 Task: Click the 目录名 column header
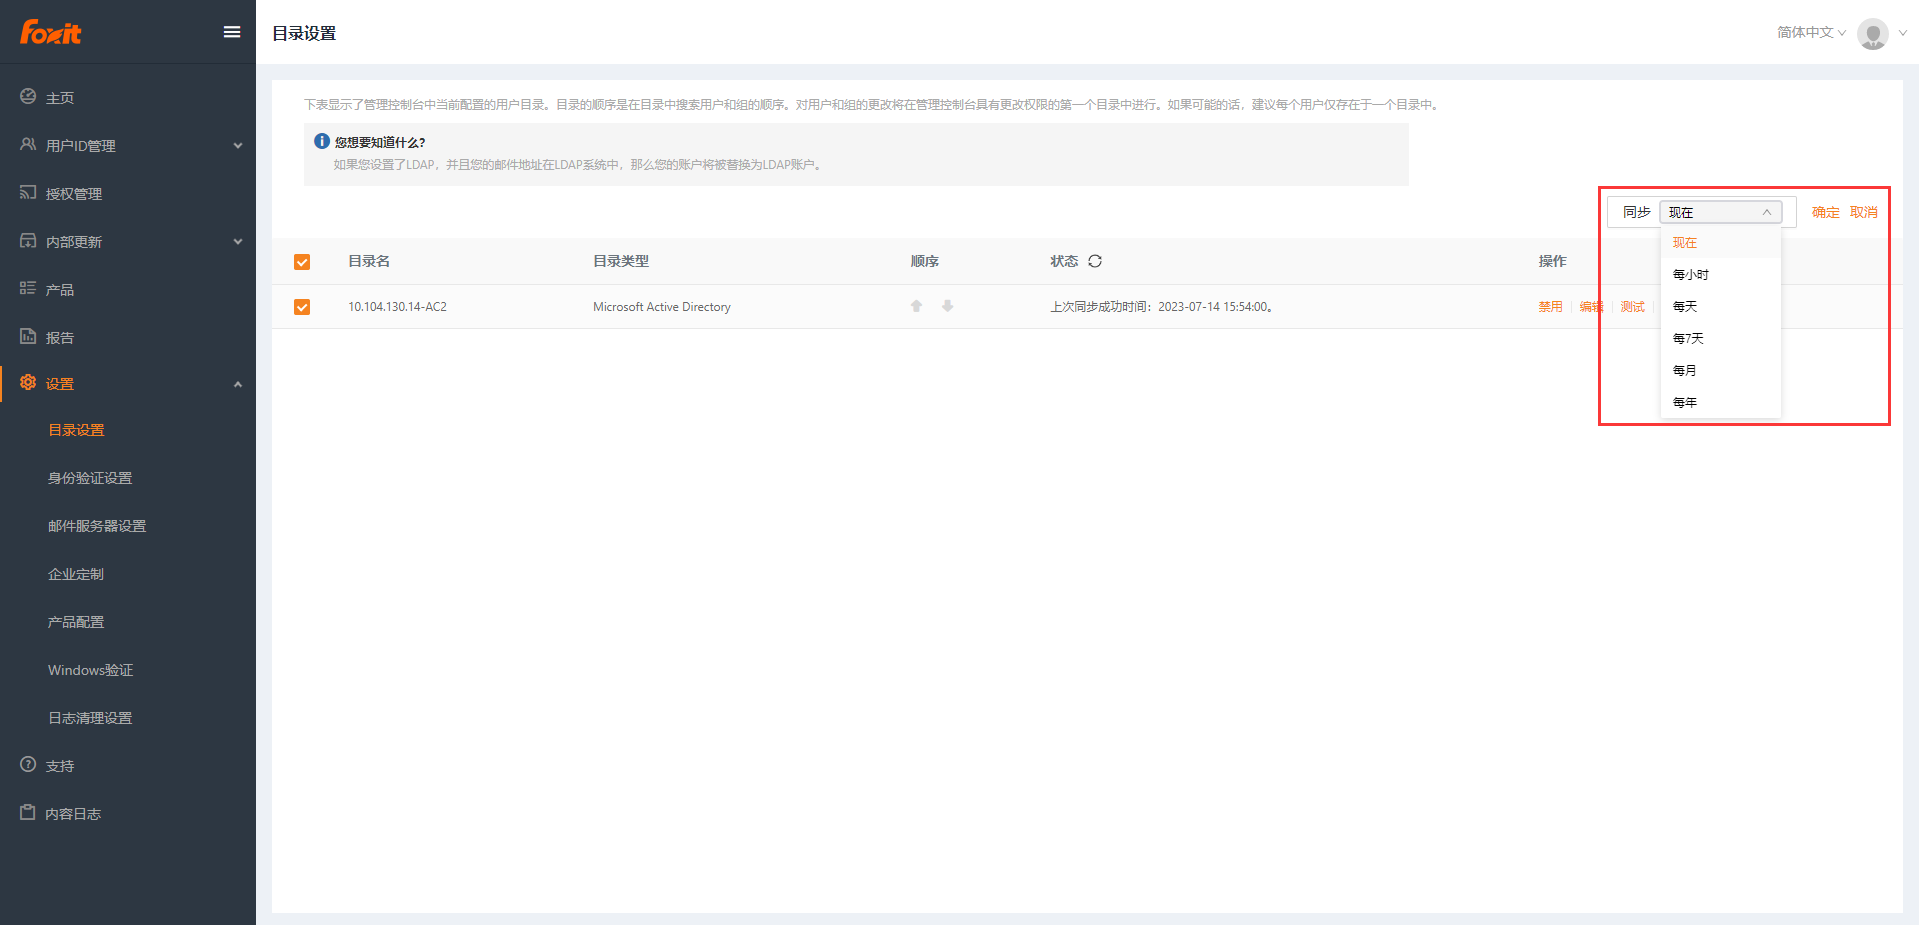tap(369, 261)
